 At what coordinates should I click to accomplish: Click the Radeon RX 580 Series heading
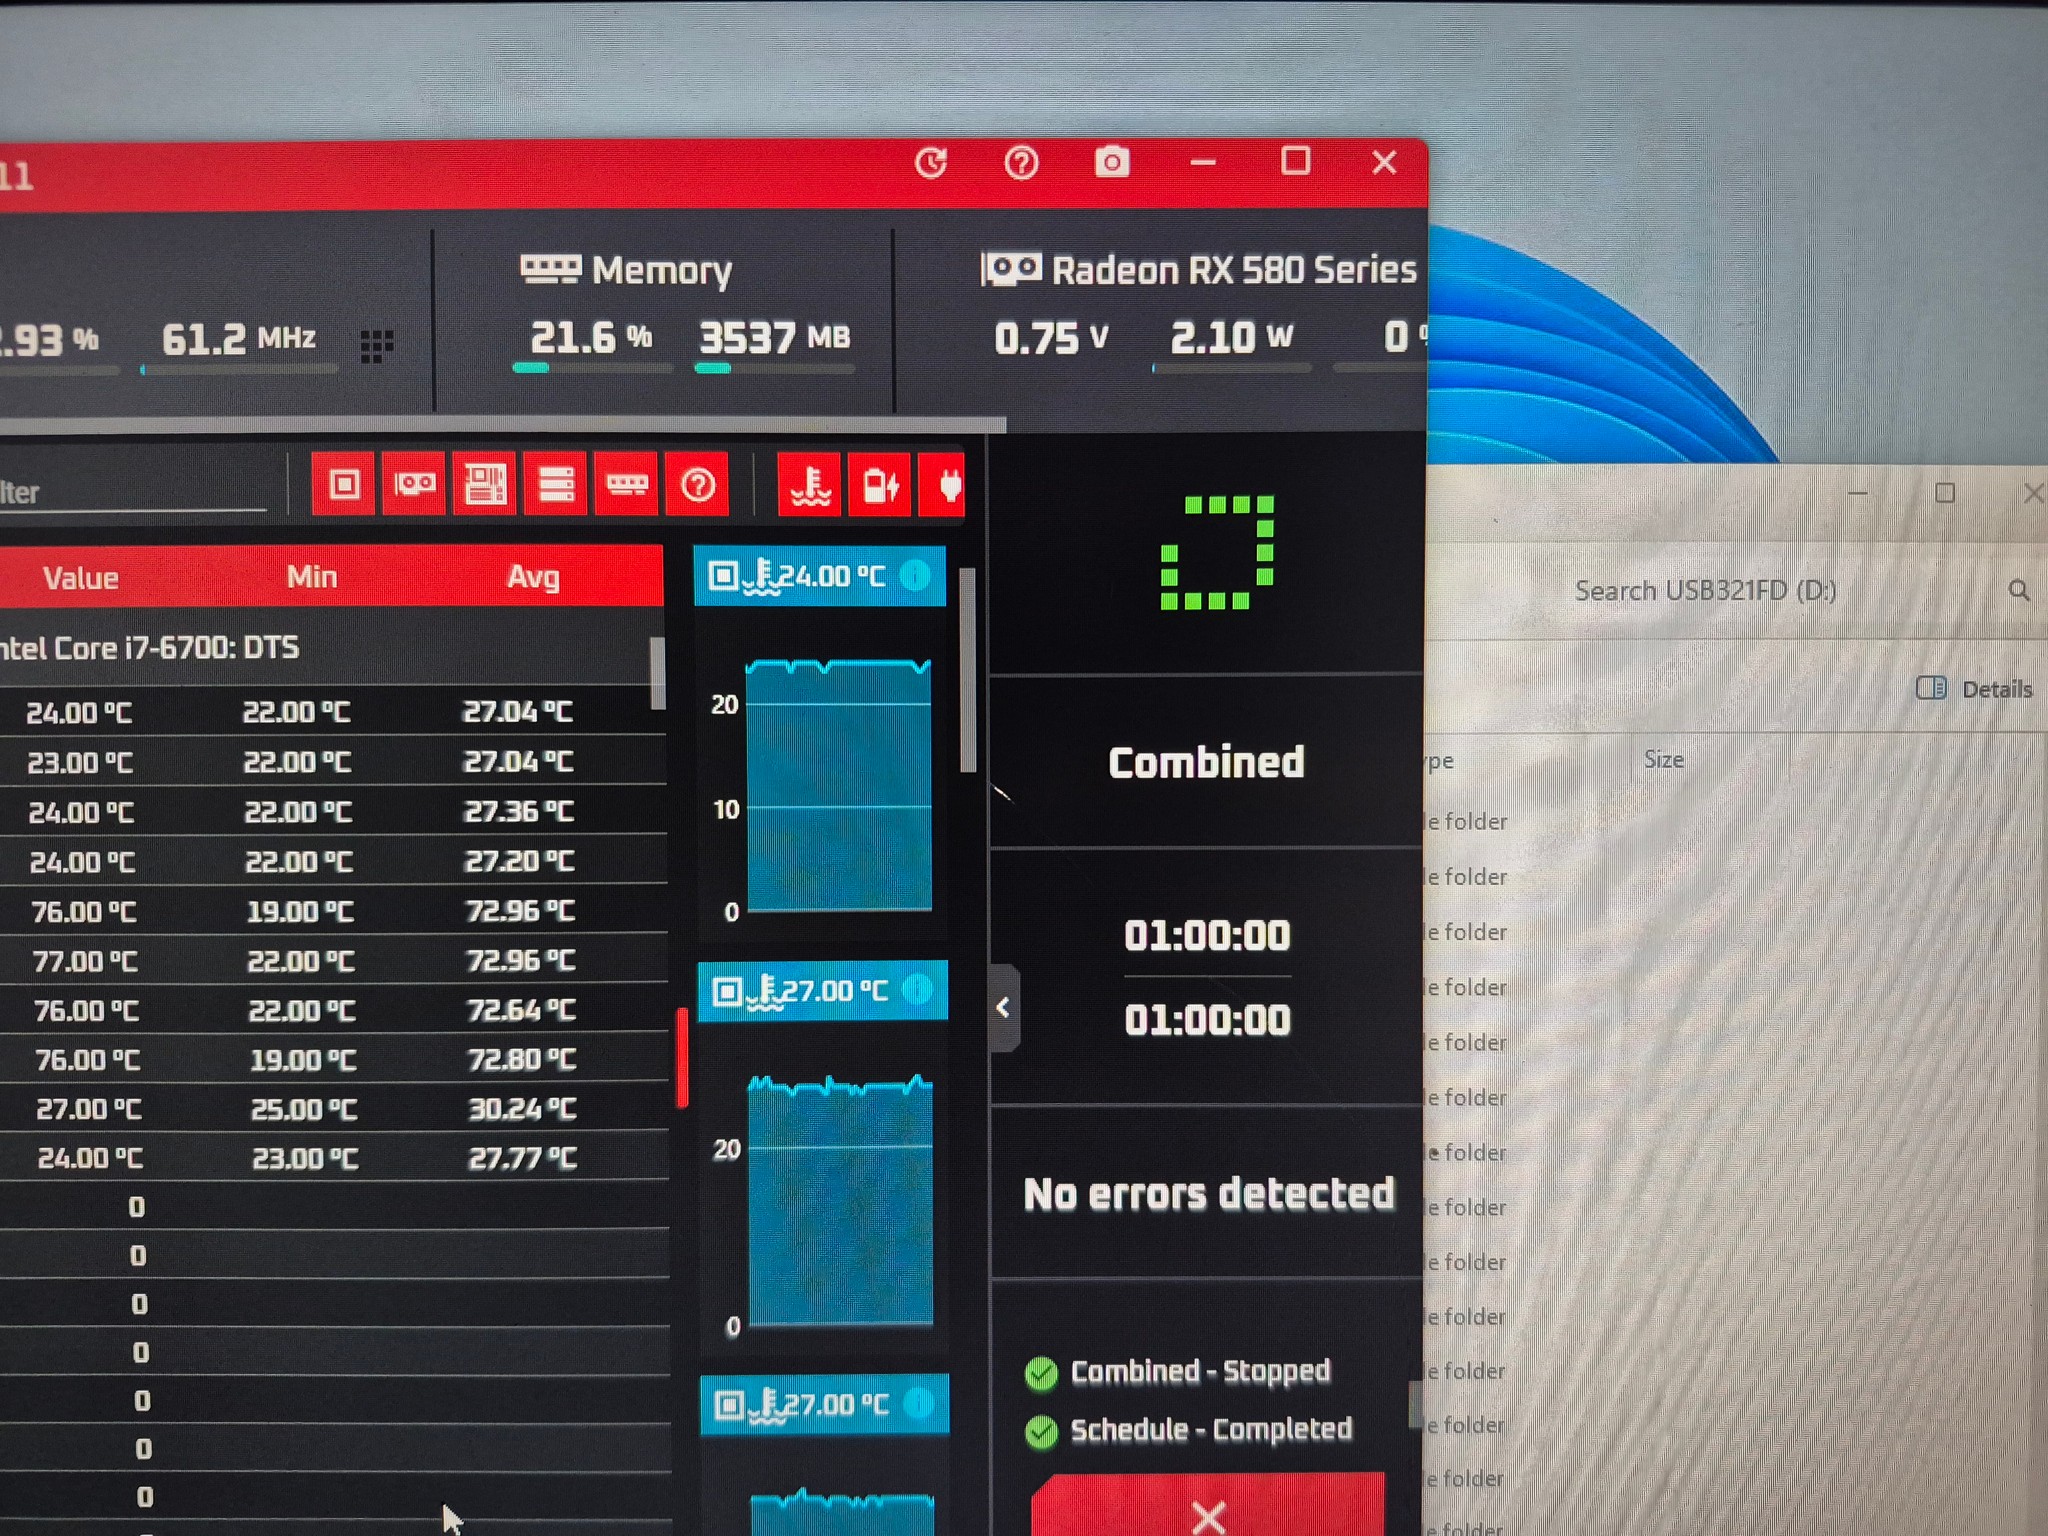(1199, 270)
